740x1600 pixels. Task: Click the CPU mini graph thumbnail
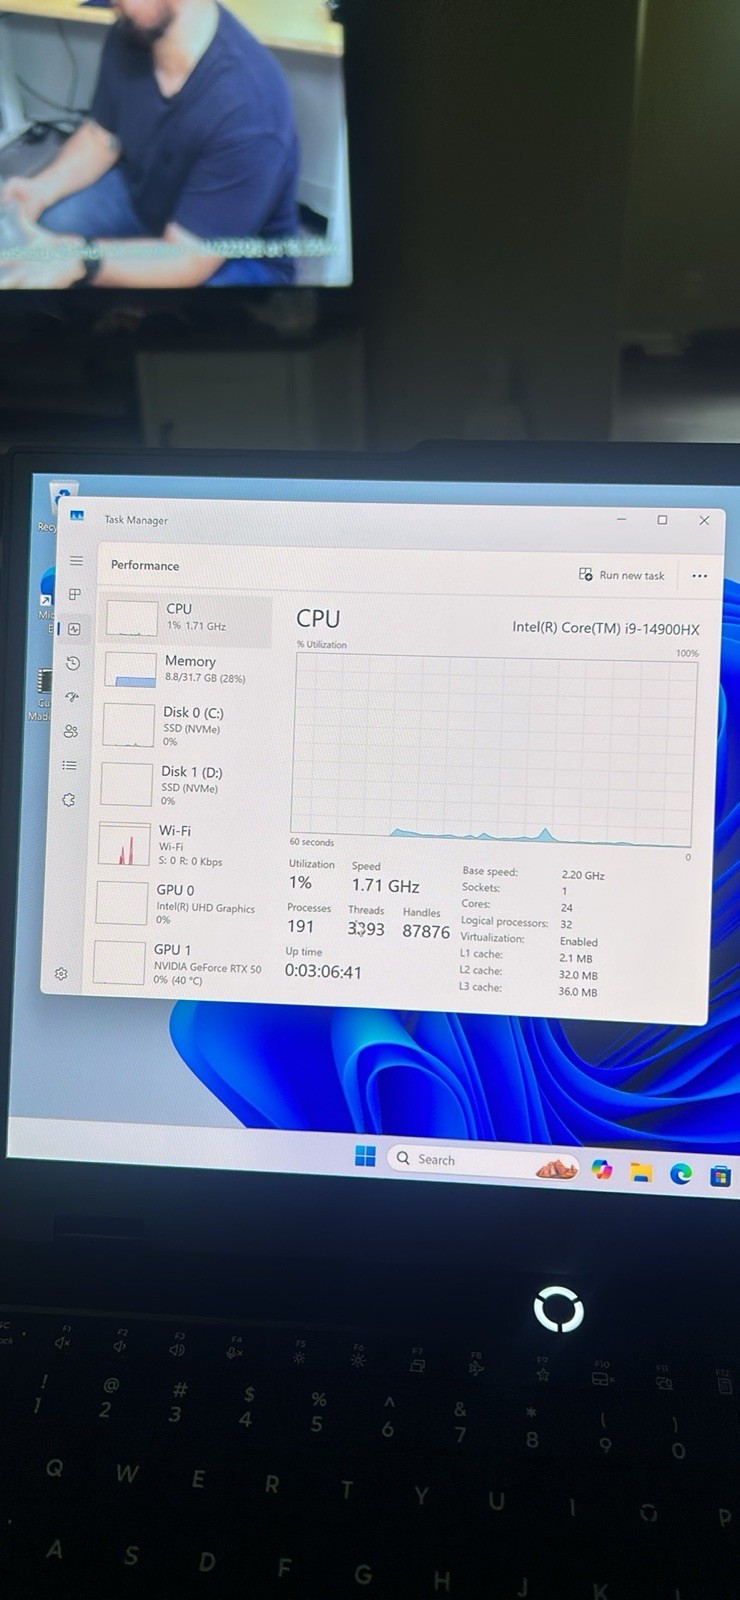[132, 619]
